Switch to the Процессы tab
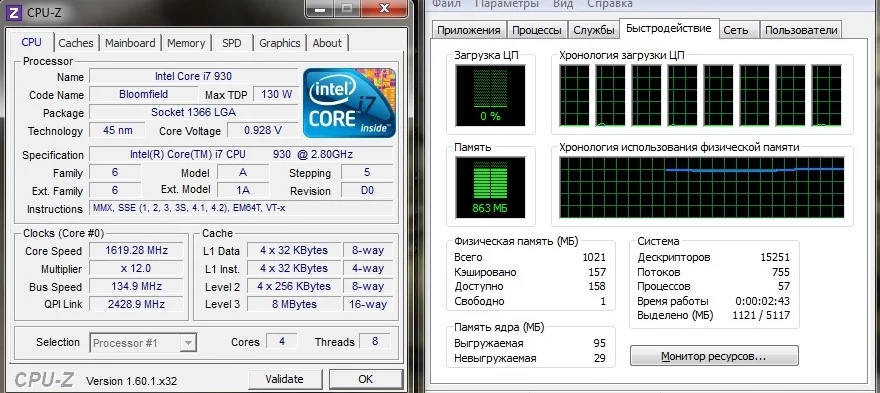 (x=537, y=30)
